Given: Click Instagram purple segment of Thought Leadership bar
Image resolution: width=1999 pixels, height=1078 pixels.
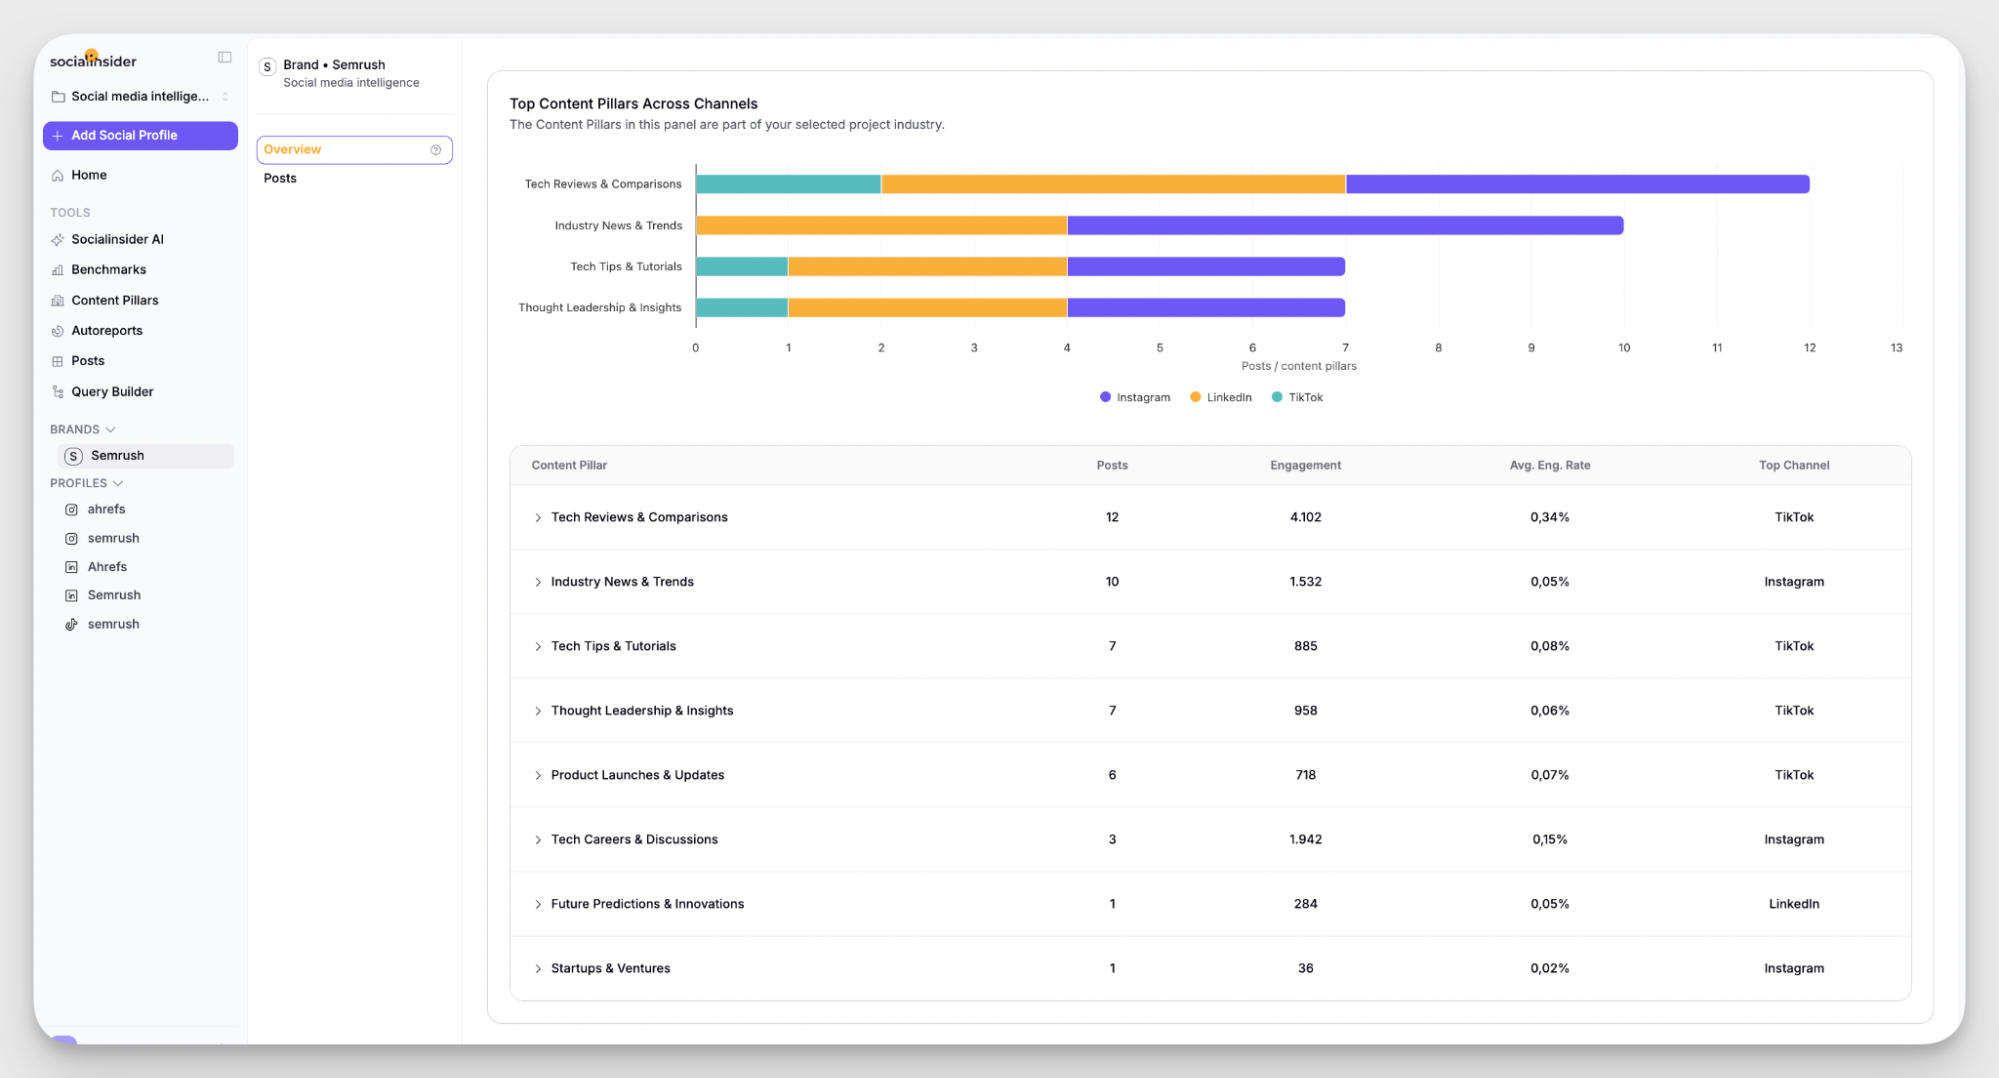Looking at the screenshot, I should [1206, 308].
